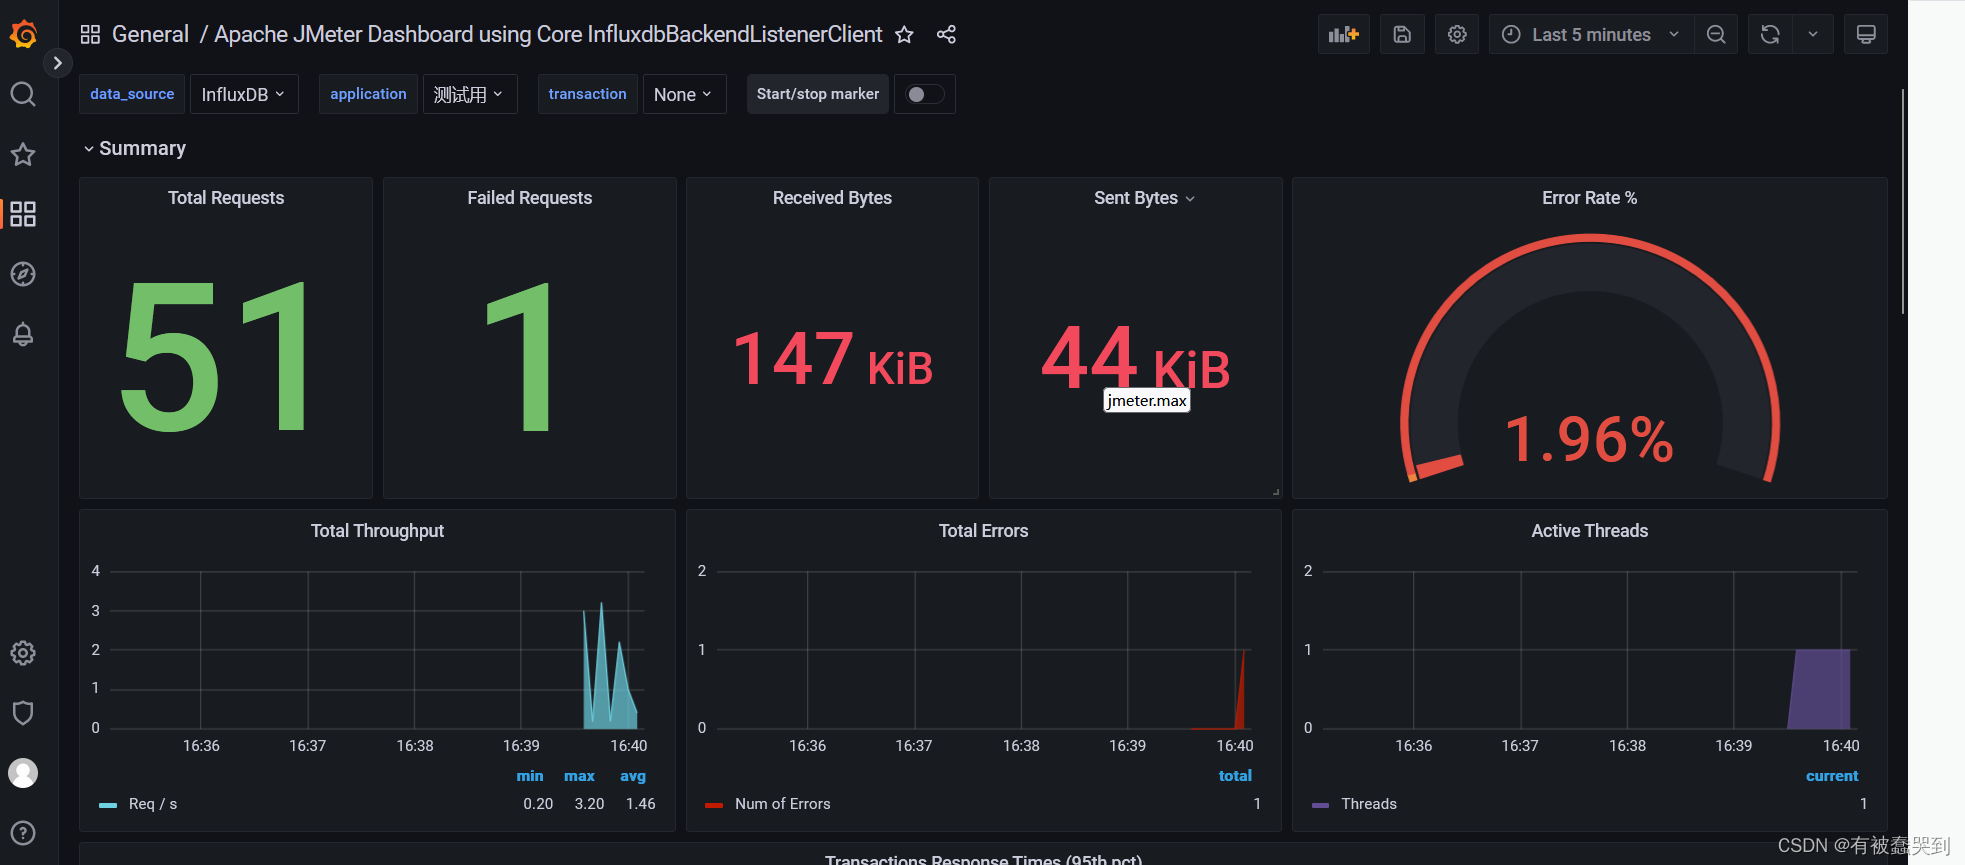Open Configuration gear icon in sidebar

[23, 653]
